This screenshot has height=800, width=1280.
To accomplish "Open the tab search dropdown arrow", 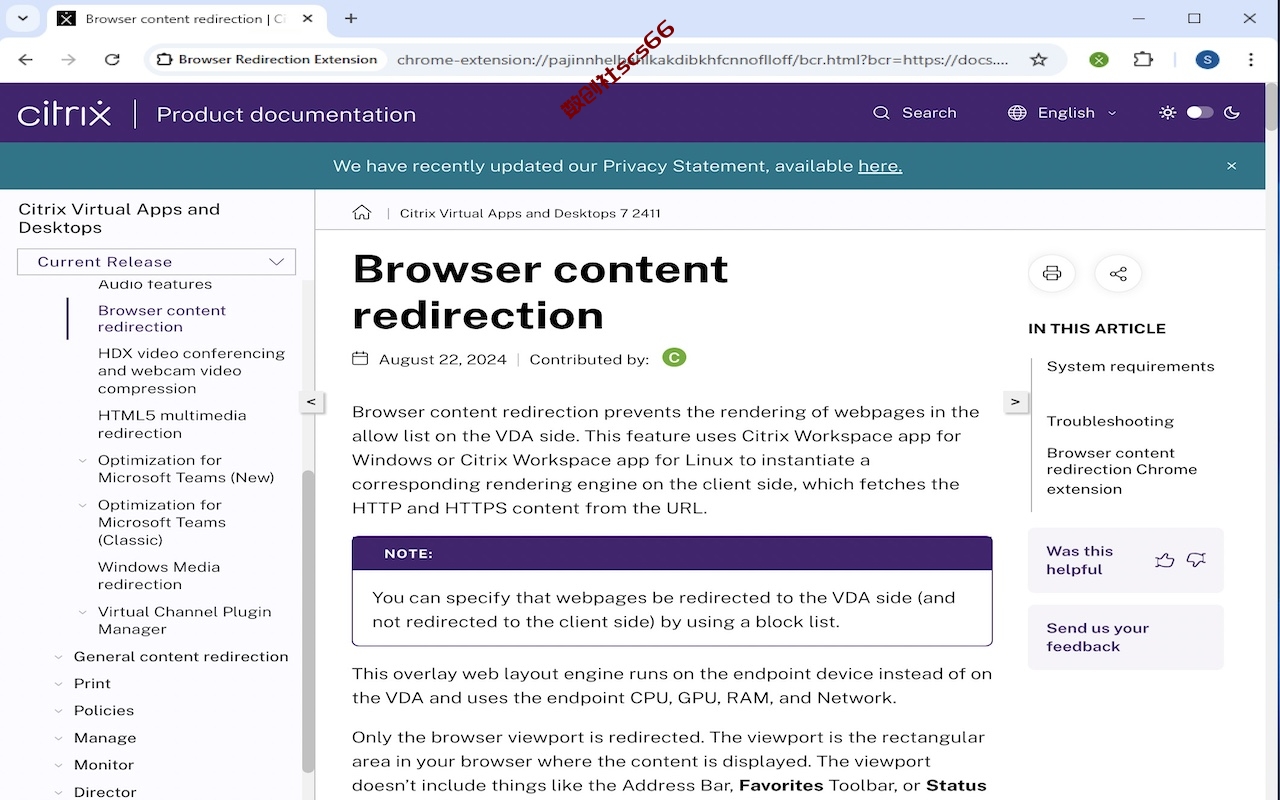I will 22,18.
